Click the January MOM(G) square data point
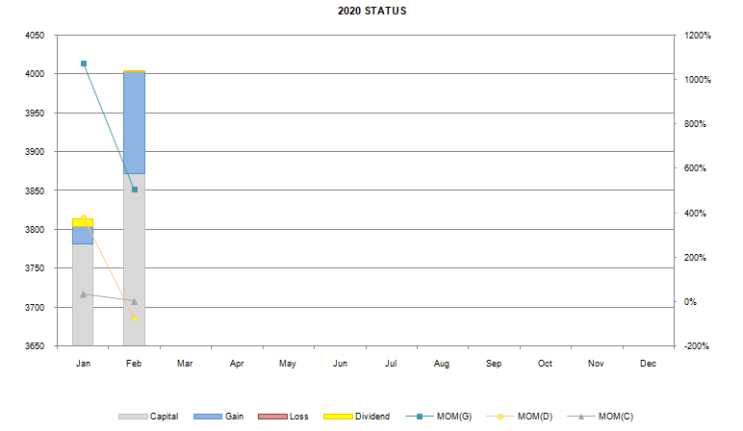The image size is (743, 431). (84, 63)
